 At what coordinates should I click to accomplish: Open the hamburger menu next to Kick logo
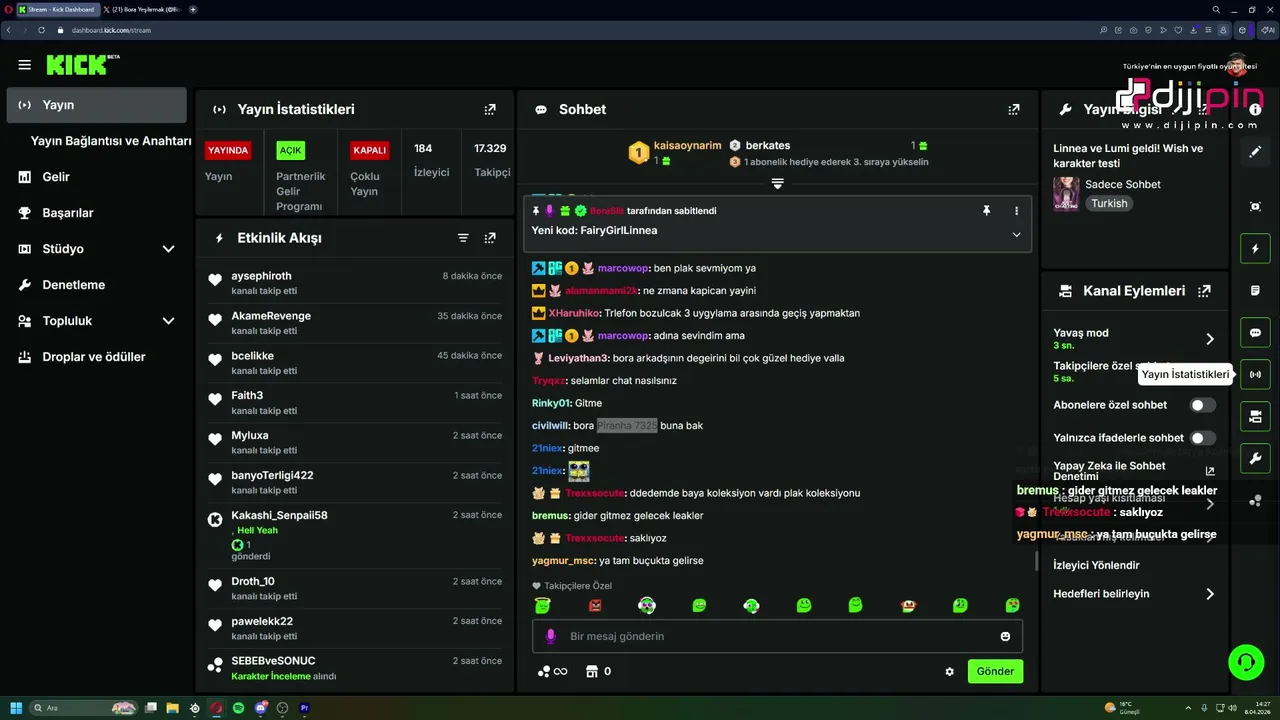coord(25,65)
